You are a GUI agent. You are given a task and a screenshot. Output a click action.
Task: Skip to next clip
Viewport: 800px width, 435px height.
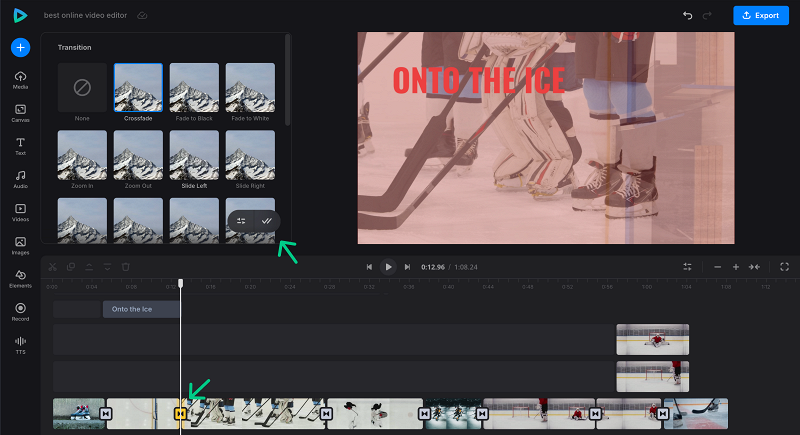407,267
